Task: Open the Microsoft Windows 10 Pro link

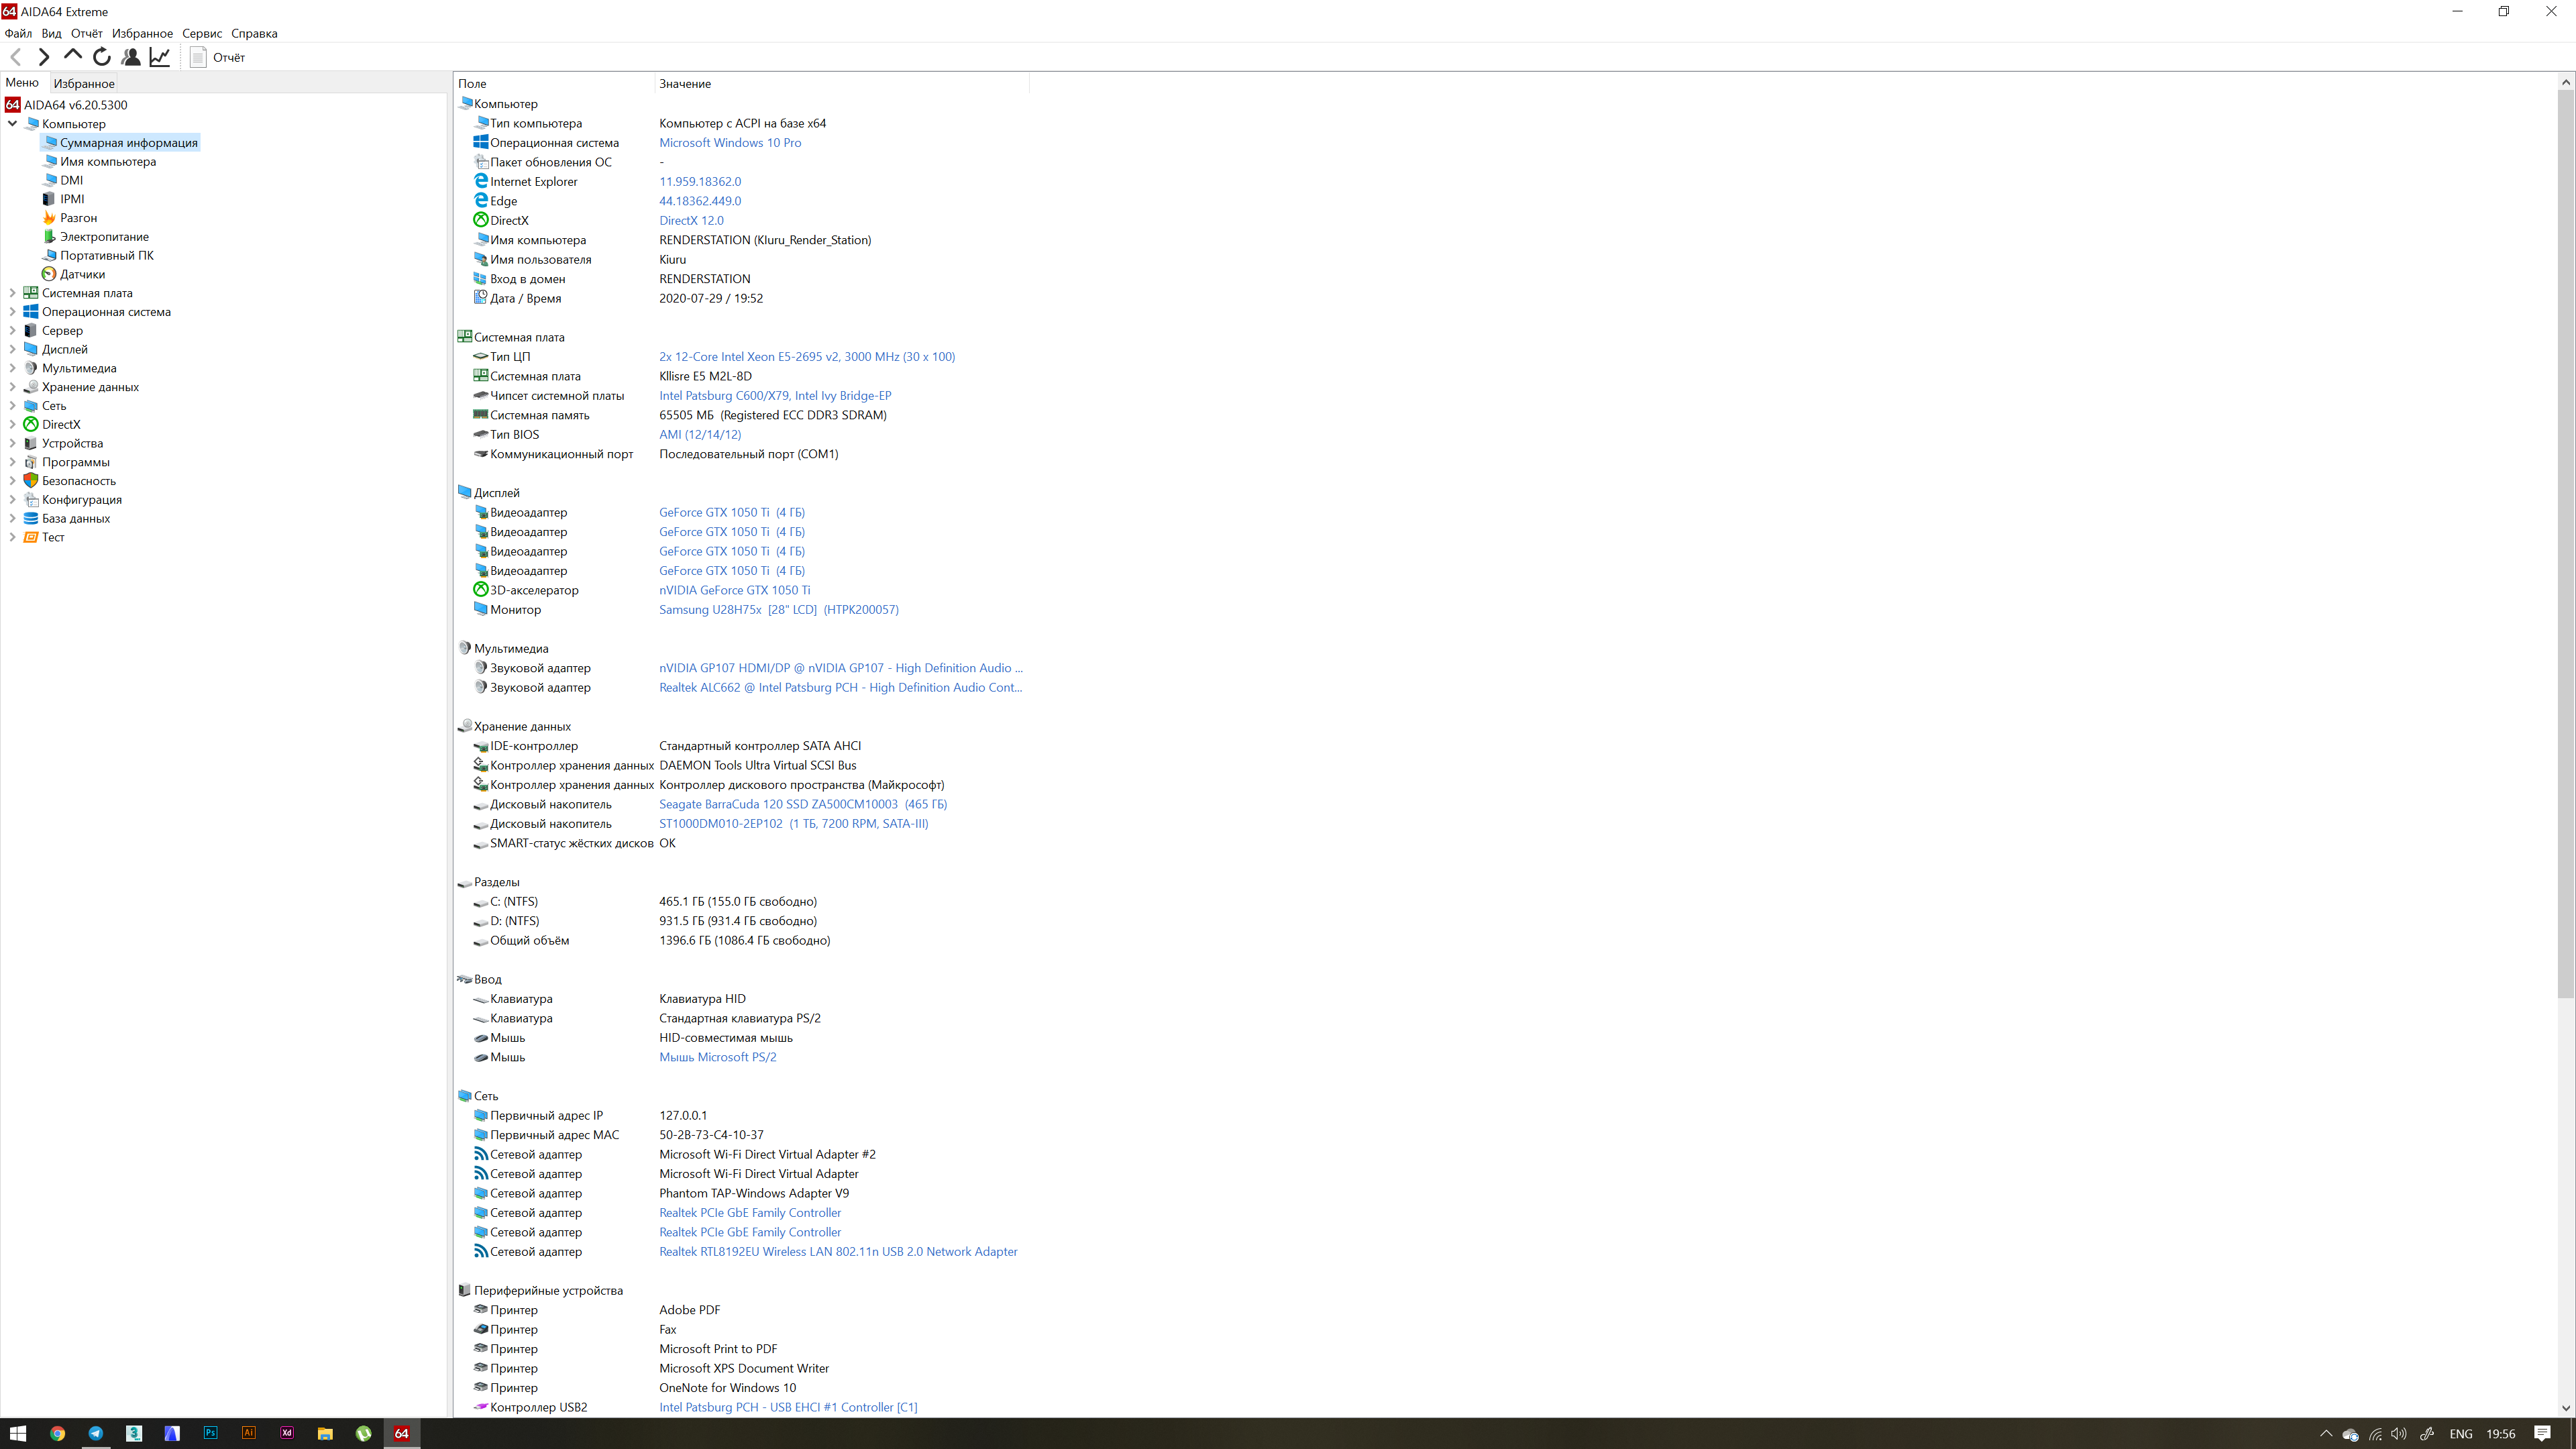Action: (x=730, y=143)
